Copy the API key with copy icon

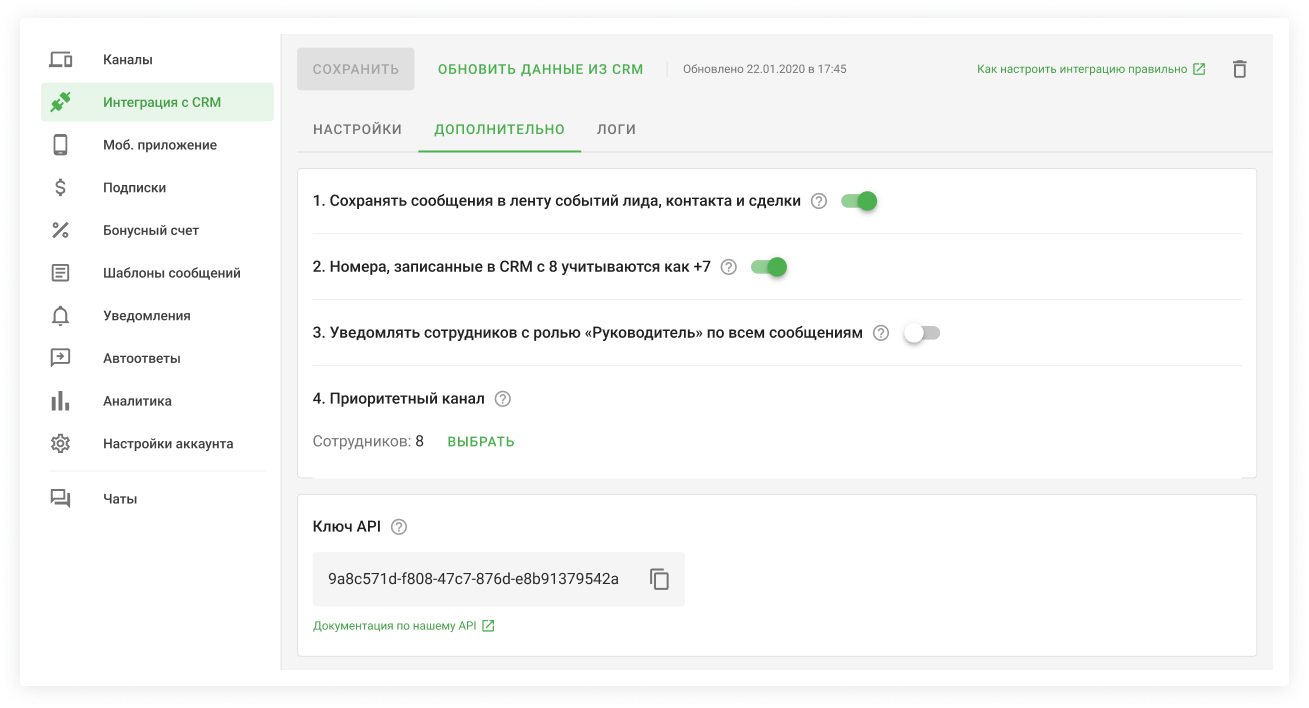tap(659, 579)
